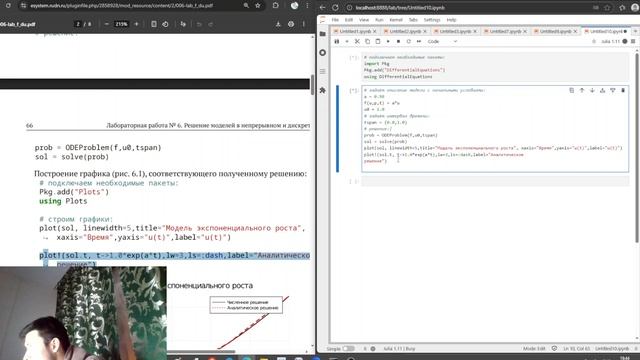Insert a new cell with the plus icon
The image size is (640, 360).
347,42
